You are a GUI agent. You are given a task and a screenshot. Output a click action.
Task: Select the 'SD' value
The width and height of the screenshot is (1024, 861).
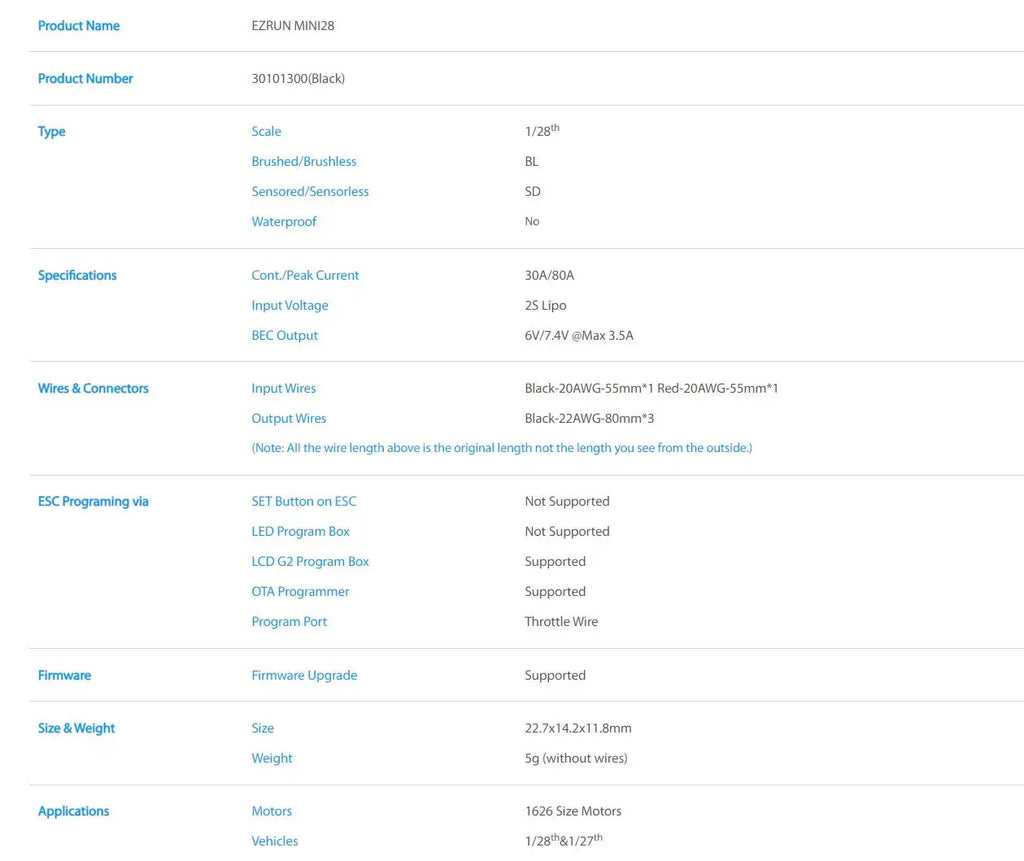pos(532,191)
